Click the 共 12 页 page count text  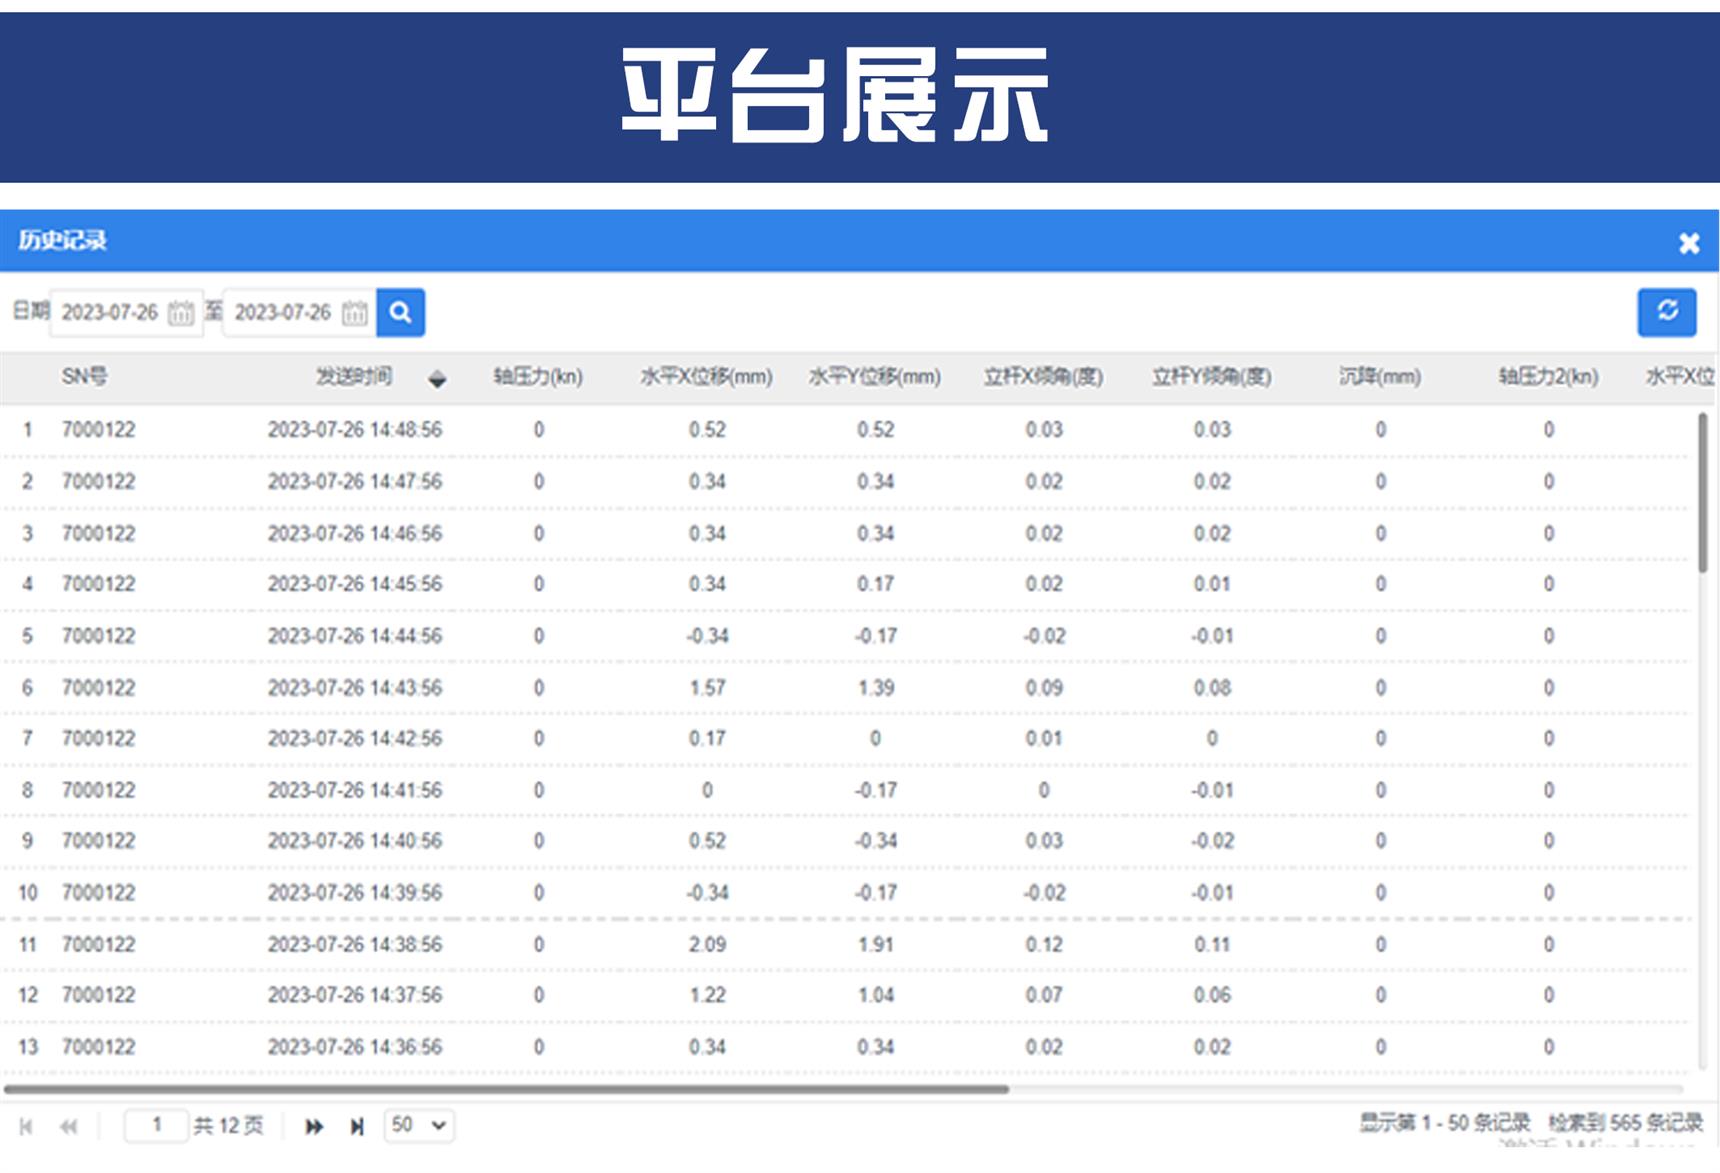228,1126
